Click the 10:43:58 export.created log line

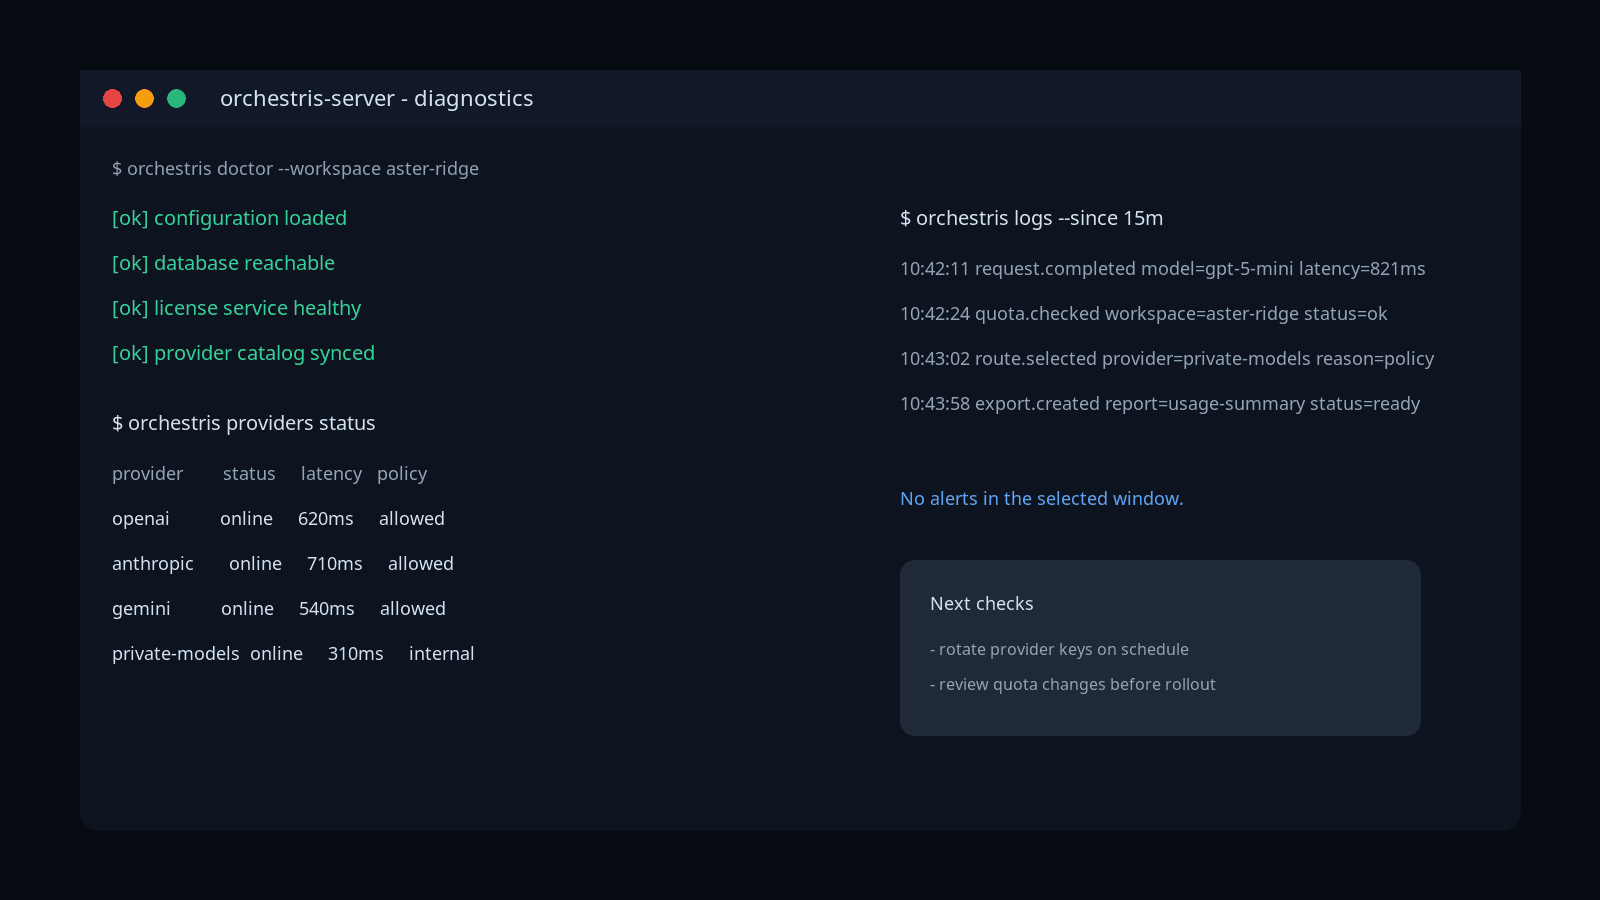[1160, 404]
